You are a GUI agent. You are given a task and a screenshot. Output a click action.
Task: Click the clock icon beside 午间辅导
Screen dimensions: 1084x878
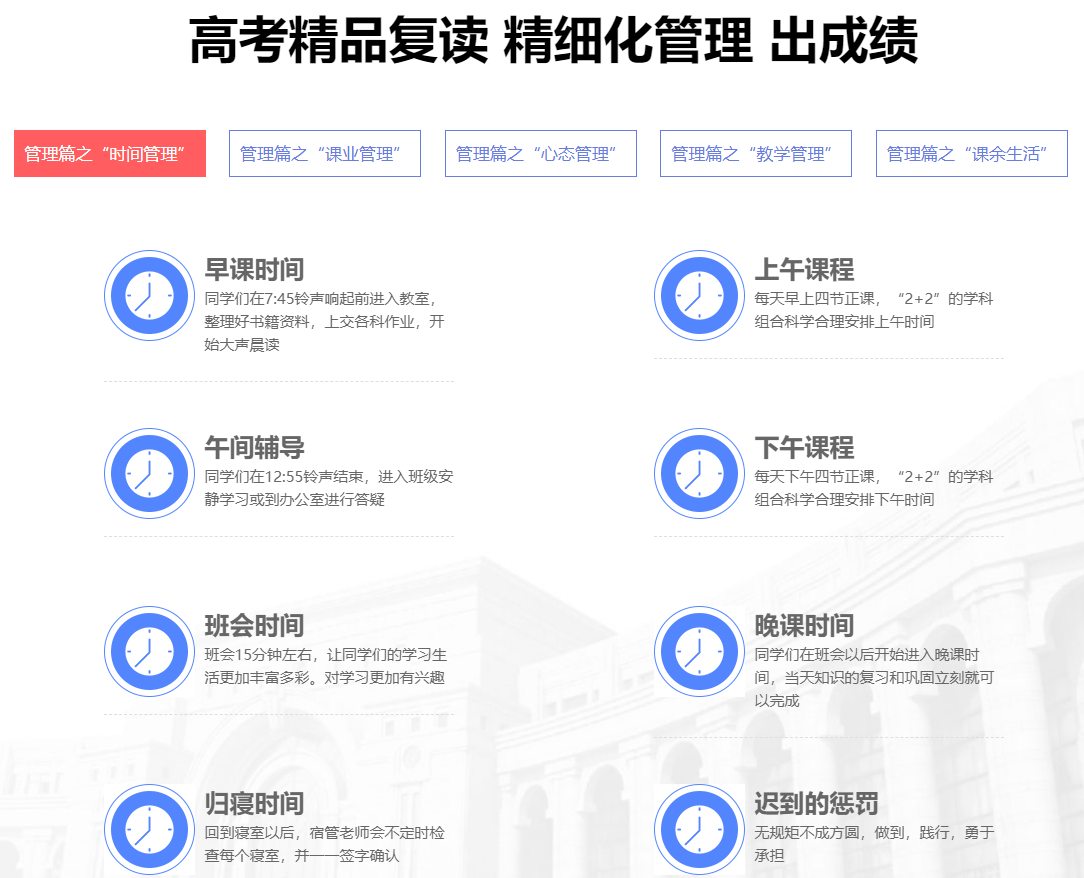(149, 474)
